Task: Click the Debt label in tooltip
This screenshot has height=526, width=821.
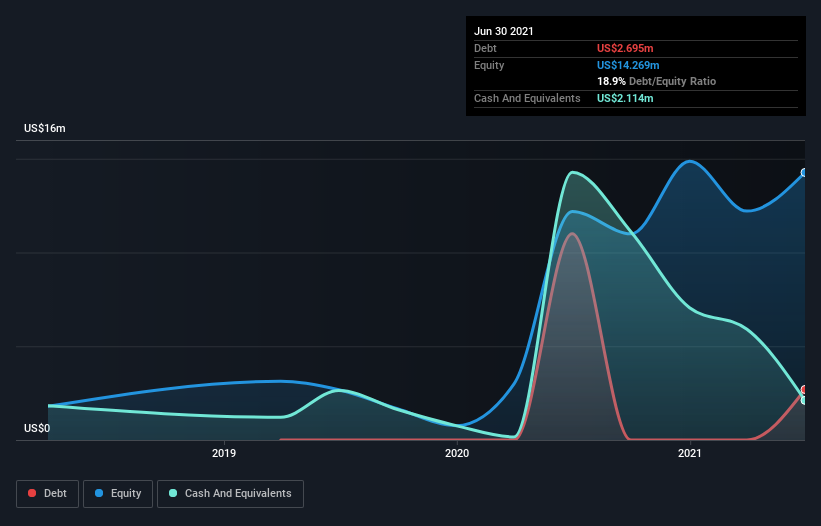Action: pos(485,48)
